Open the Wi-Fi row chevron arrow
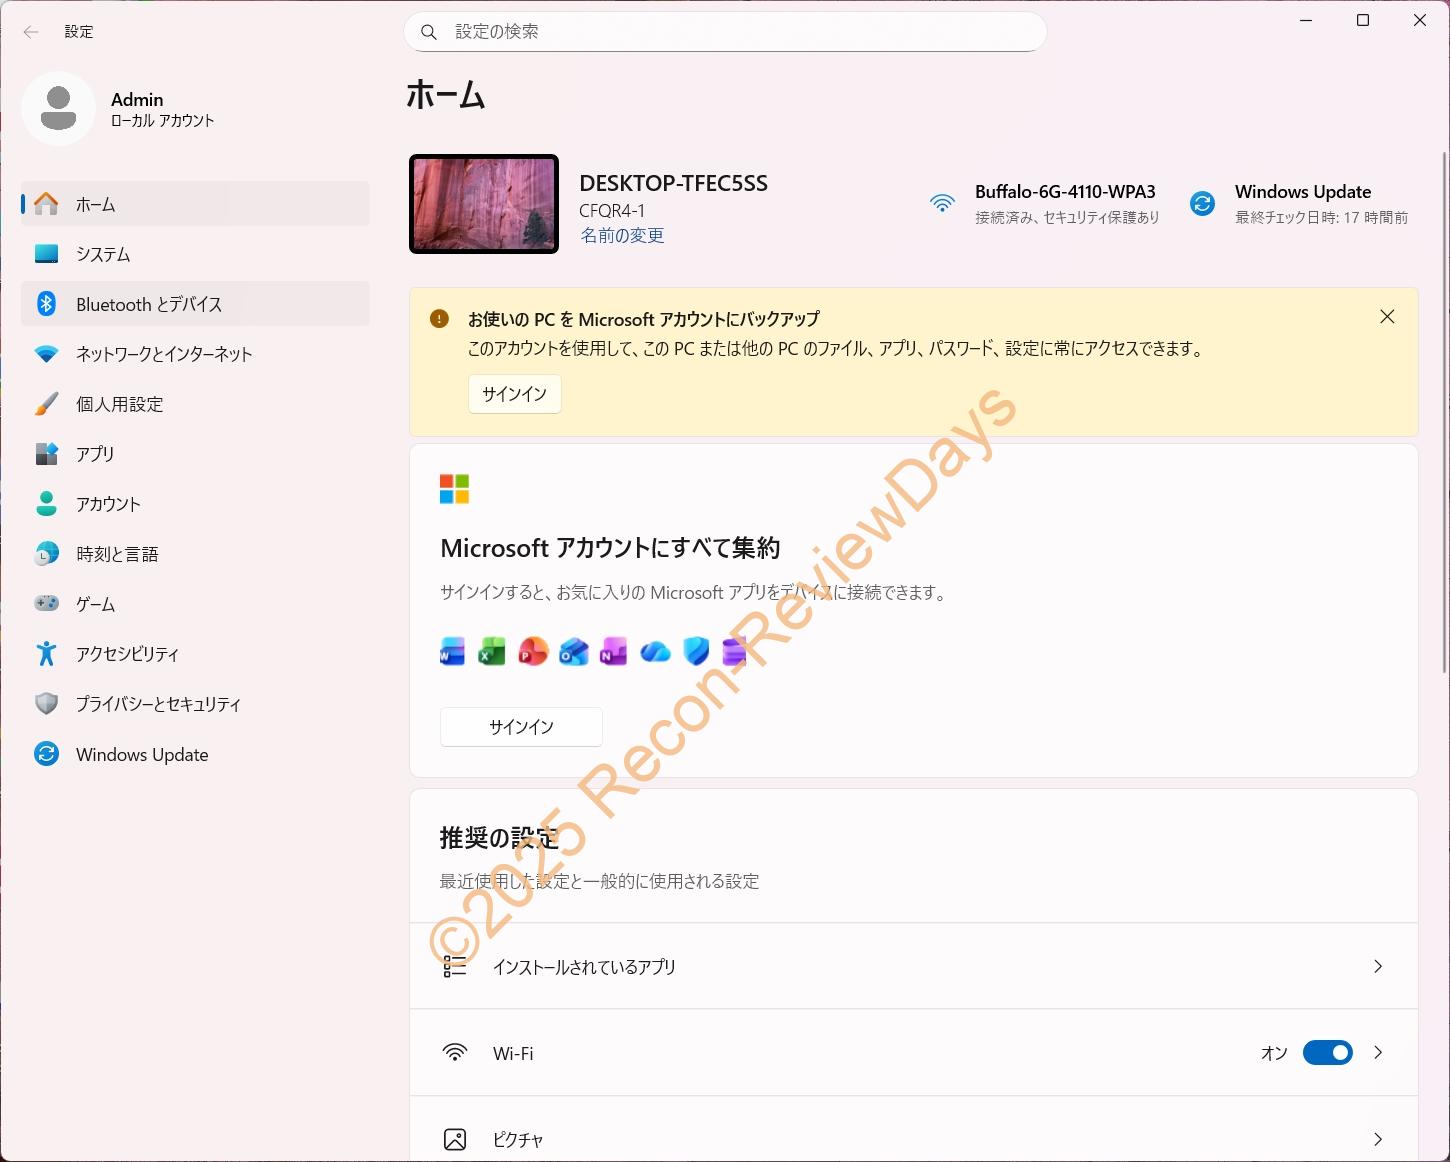 tap(1378, 1053)
